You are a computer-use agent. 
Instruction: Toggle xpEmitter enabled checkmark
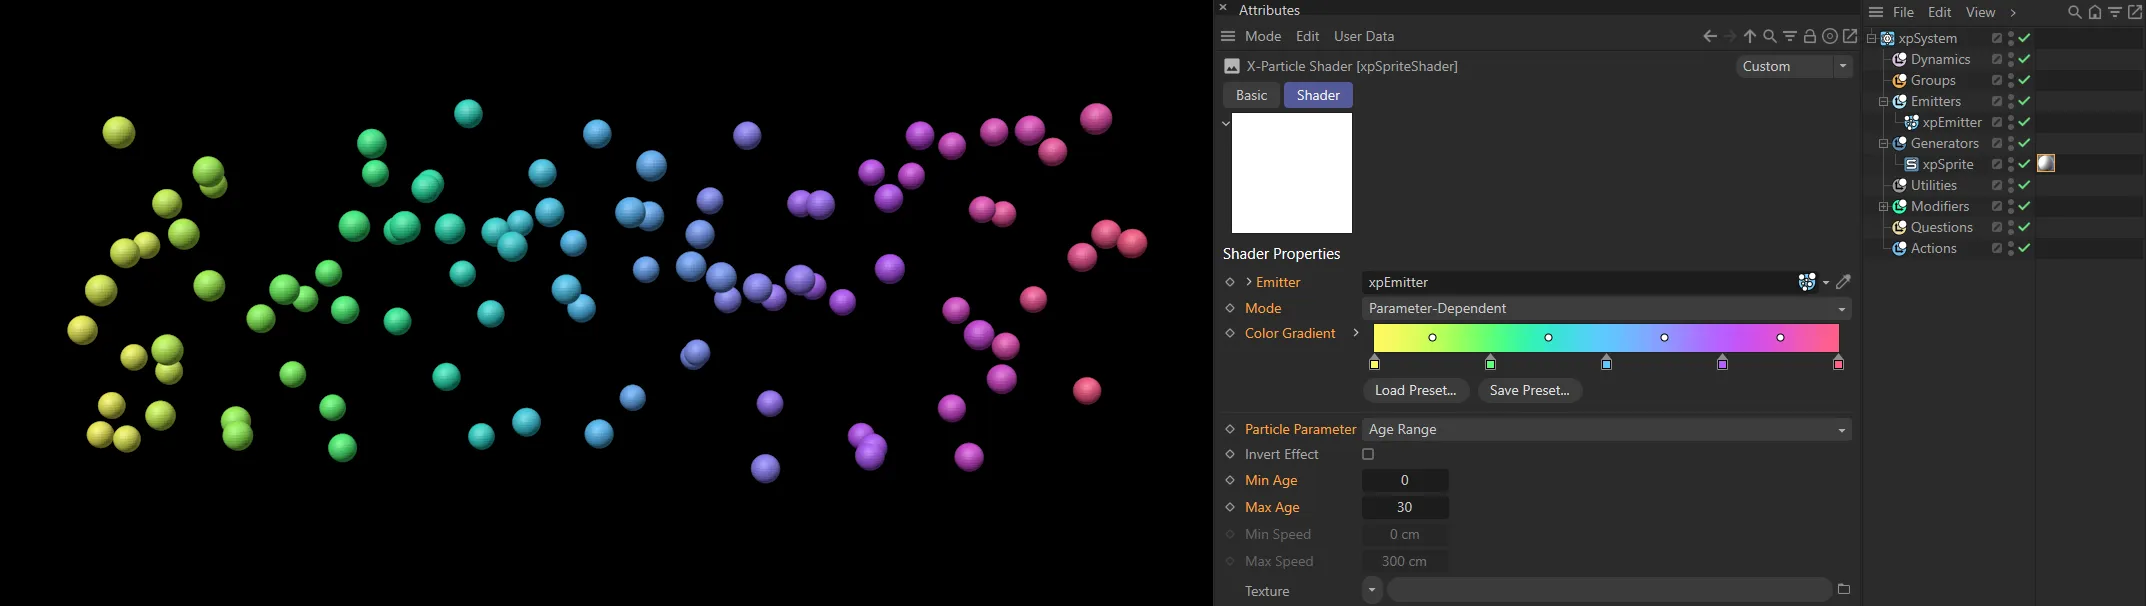pos(2024,122)
